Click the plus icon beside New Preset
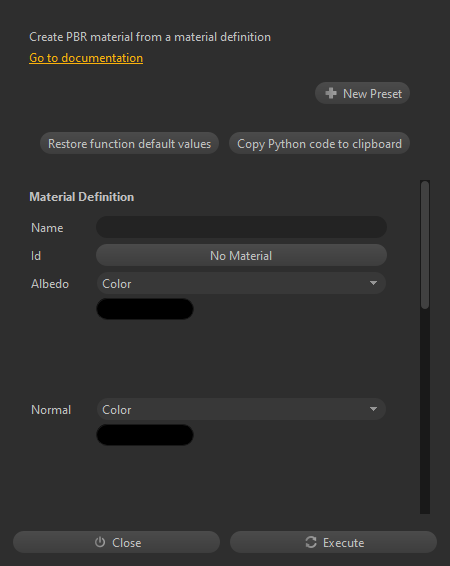 point(331,93)
